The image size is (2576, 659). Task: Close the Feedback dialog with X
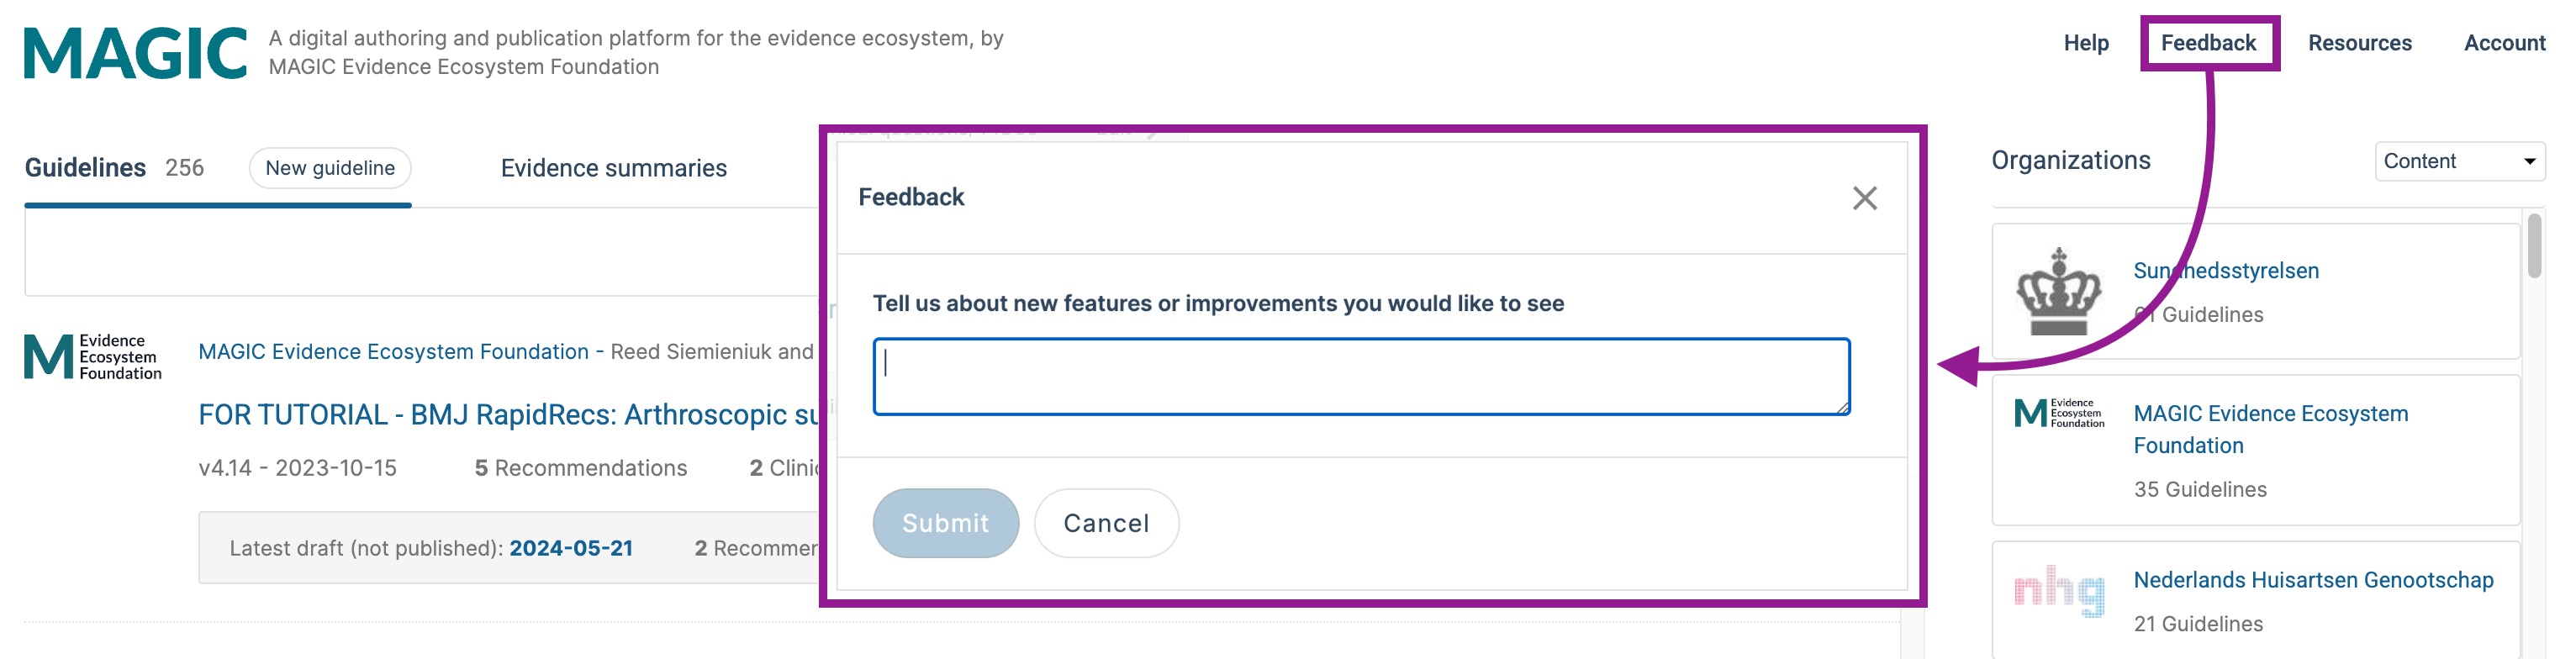[x=1864, y=198]
